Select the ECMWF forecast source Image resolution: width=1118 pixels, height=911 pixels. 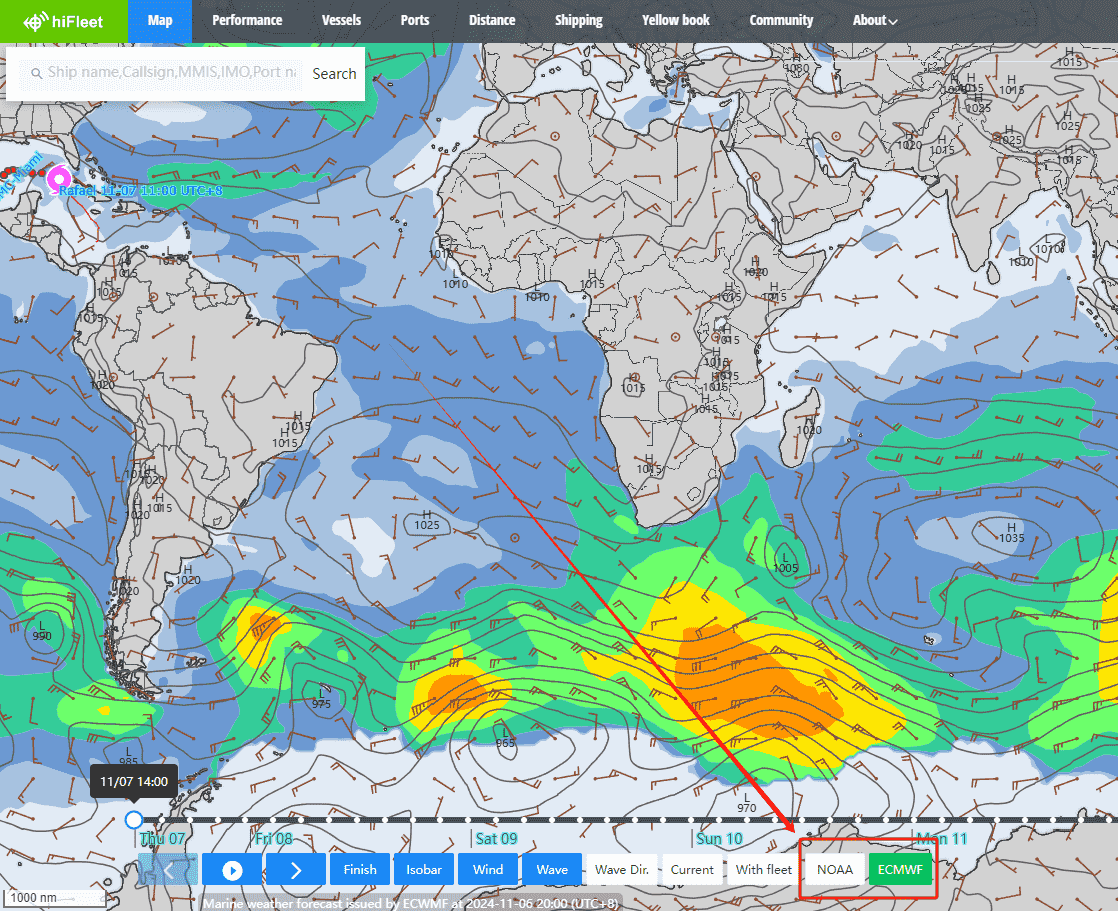[901, 870]
